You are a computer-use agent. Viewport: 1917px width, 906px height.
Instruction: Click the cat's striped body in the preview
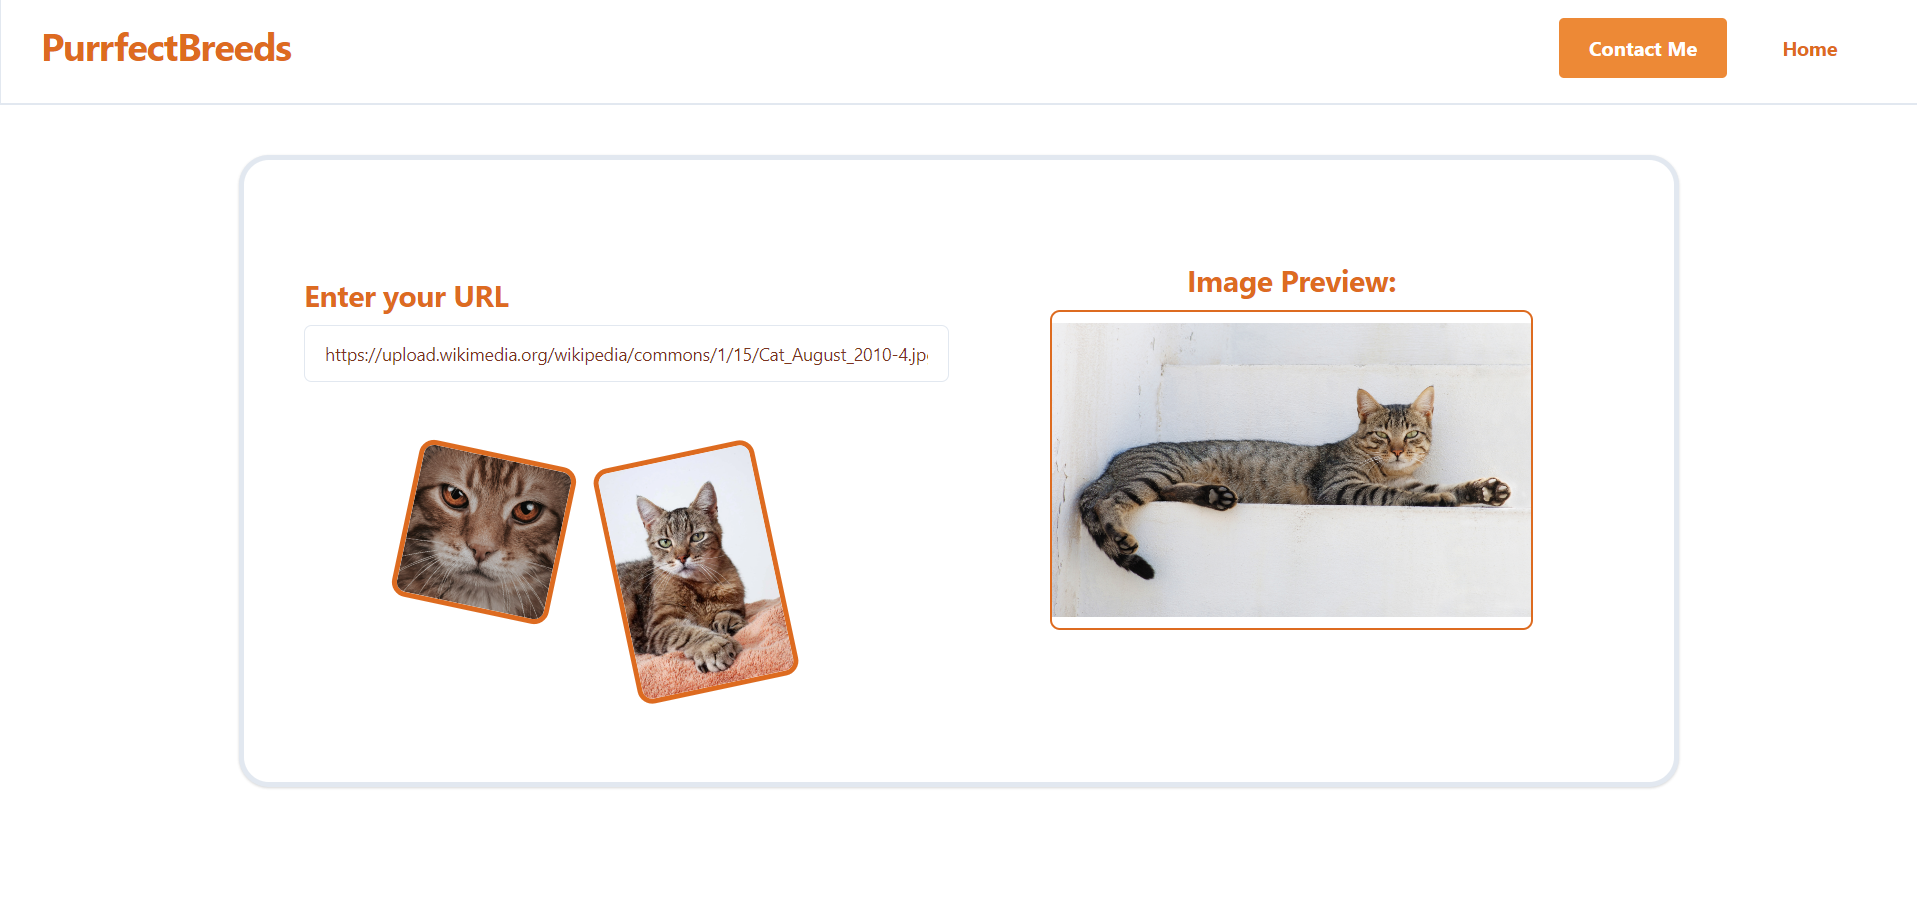[1240, 470]
